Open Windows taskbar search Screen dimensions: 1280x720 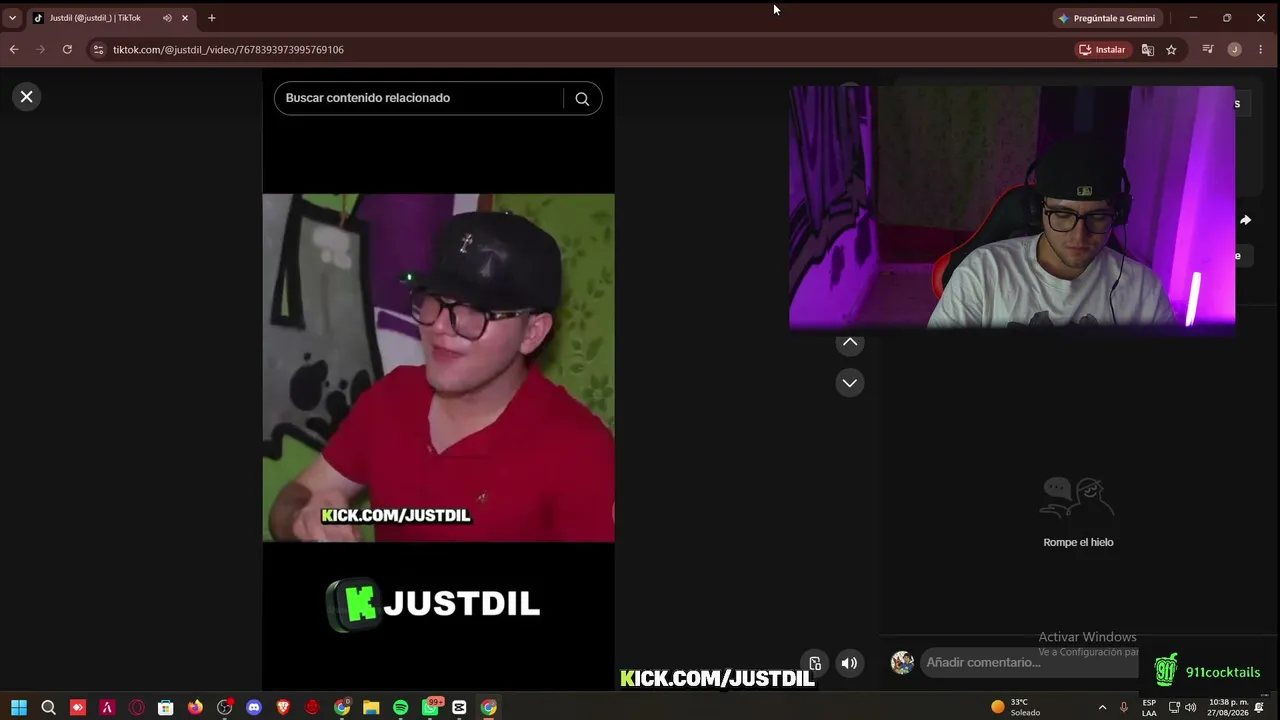[48, 707]
